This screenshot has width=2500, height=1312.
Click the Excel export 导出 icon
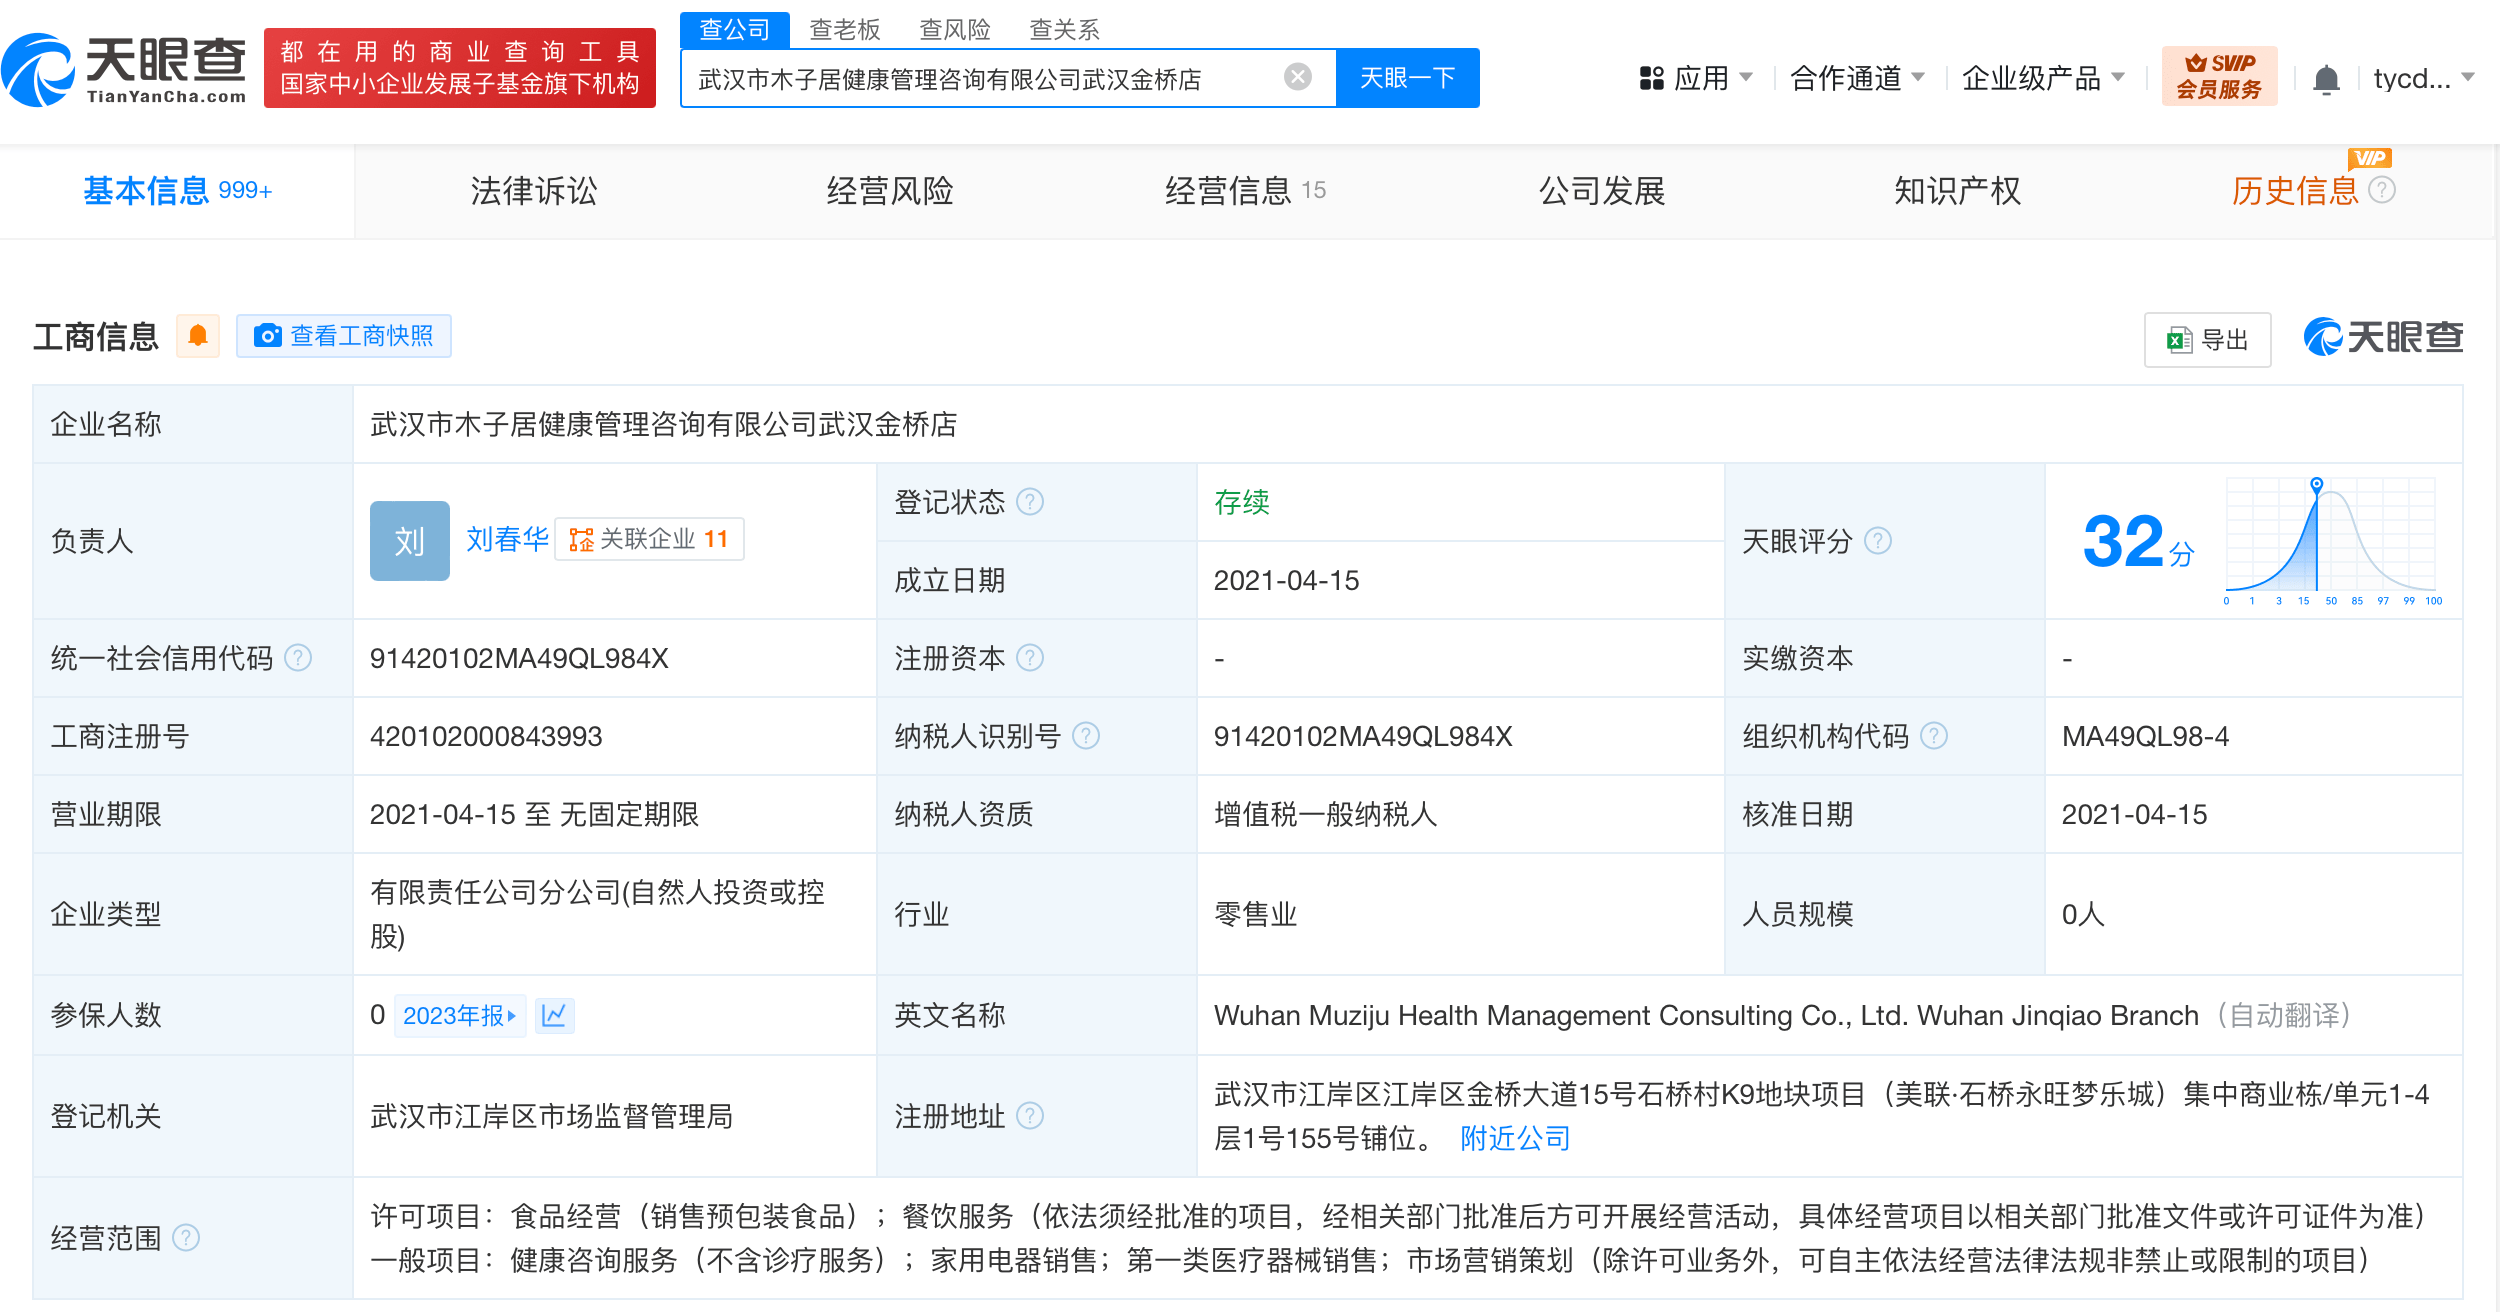click(x=2178, y=339)
